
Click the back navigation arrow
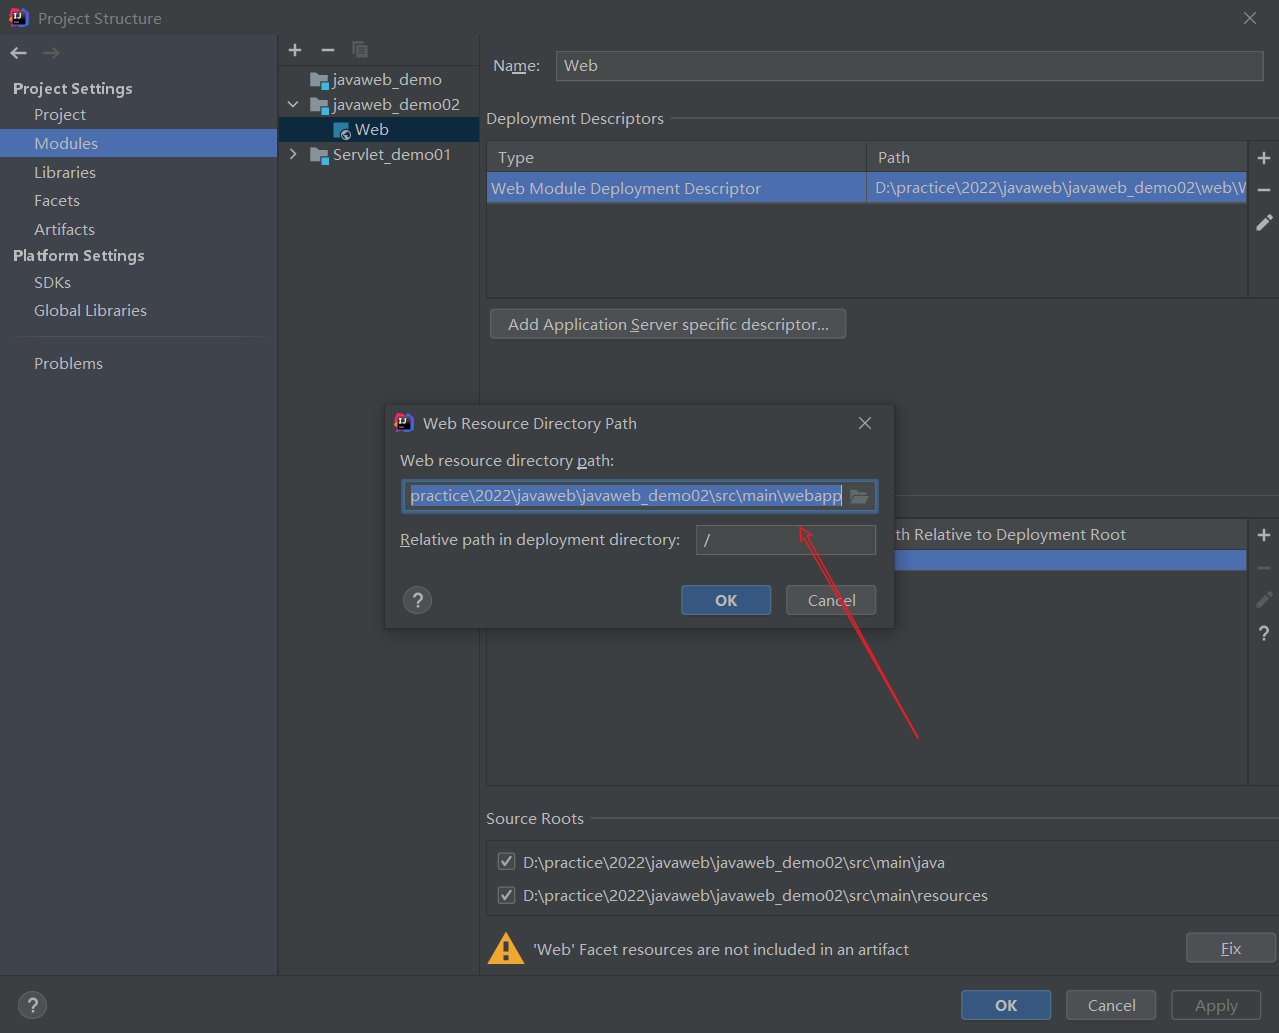click(19, 53)
